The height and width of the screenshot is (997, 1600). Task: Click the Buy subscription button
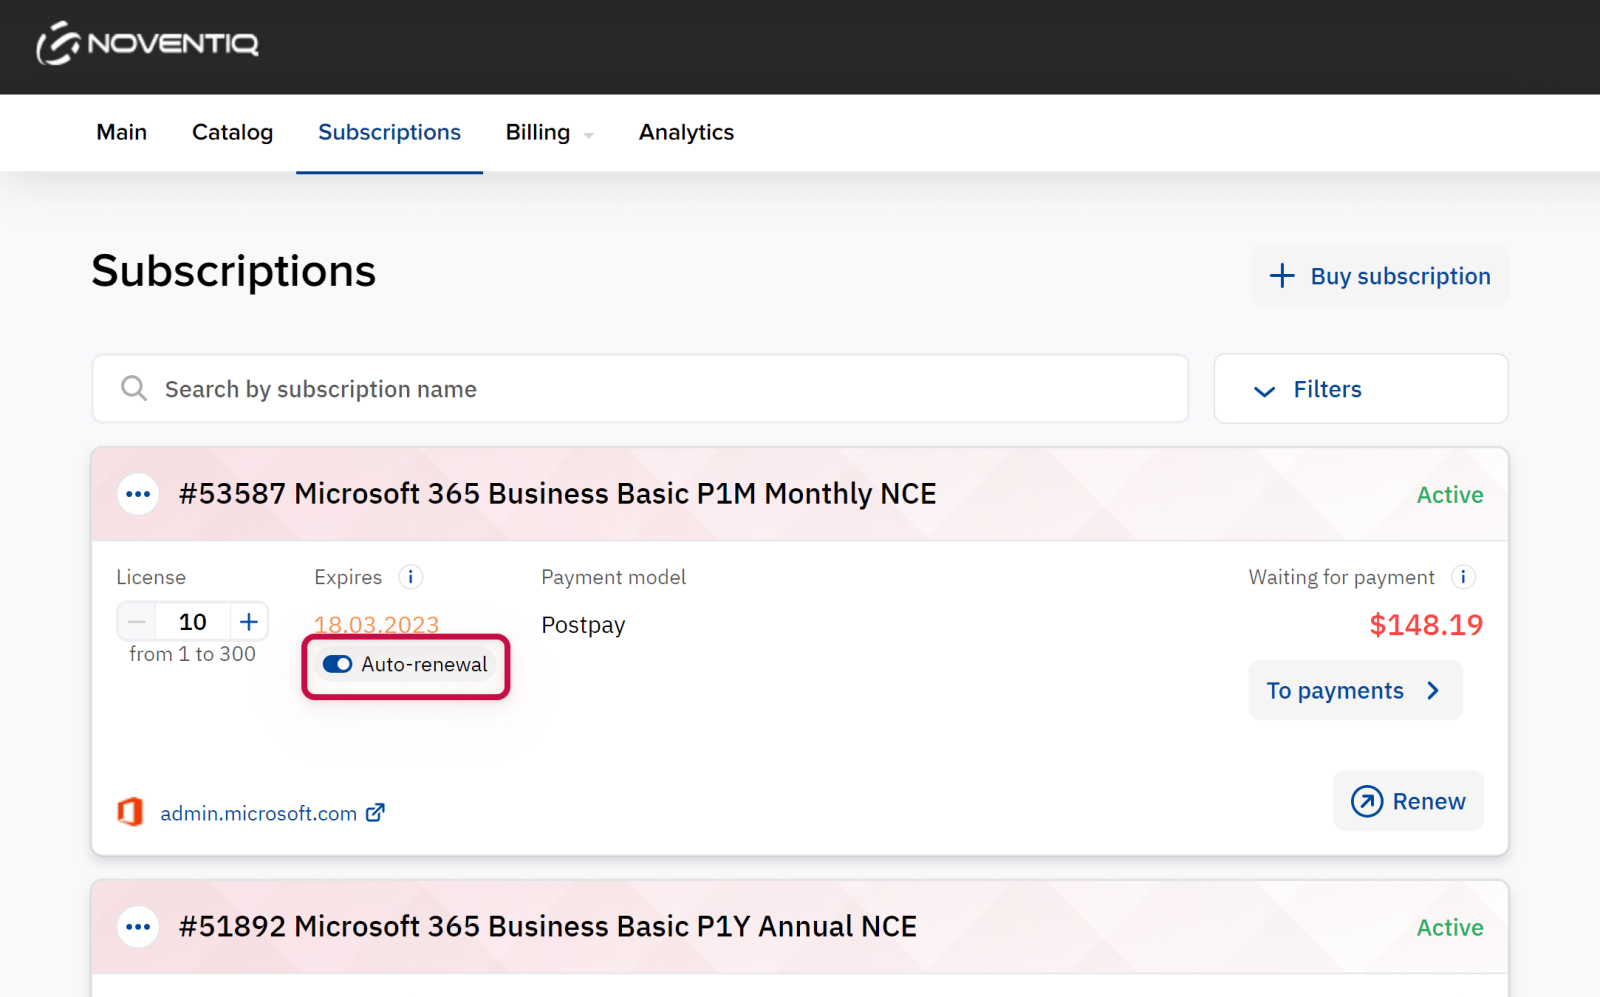(x=1380, y=276)
